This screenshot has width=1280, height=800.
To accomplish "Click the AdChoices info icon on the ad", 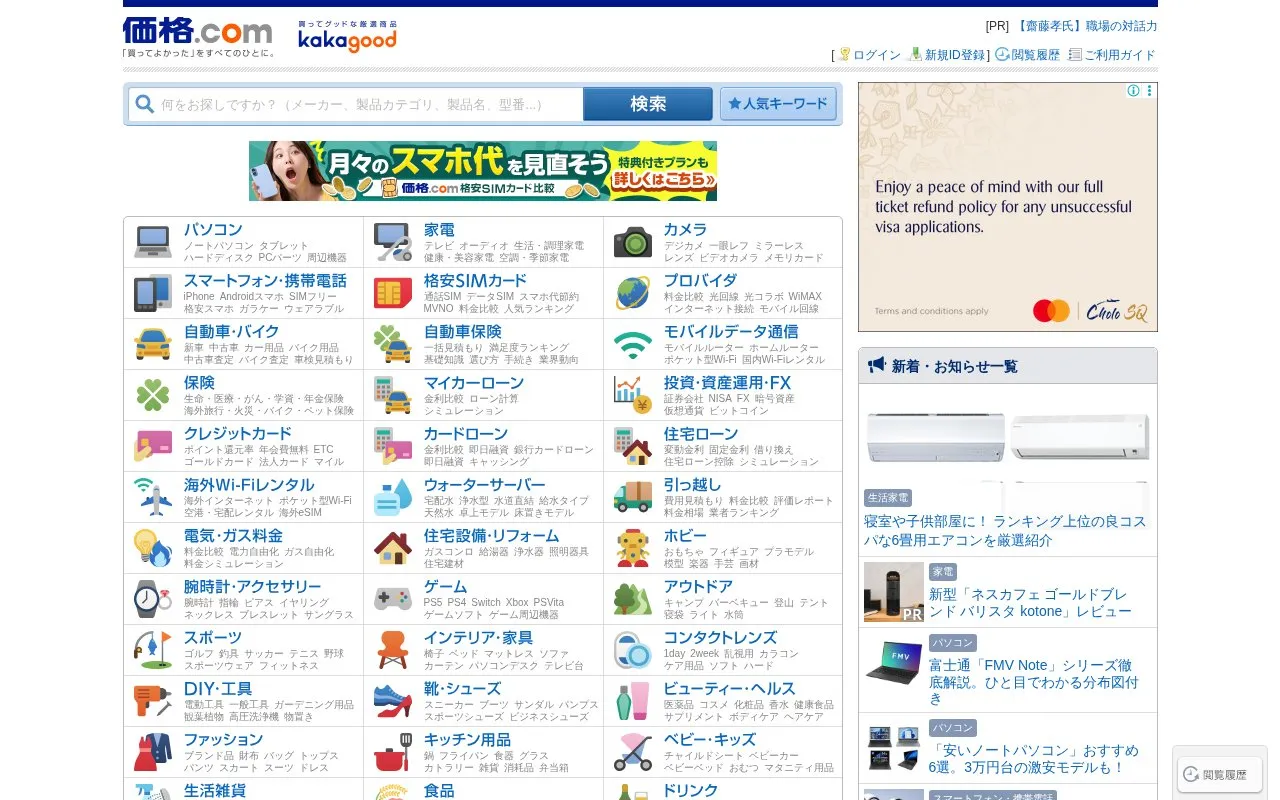I will [1134, 91].
